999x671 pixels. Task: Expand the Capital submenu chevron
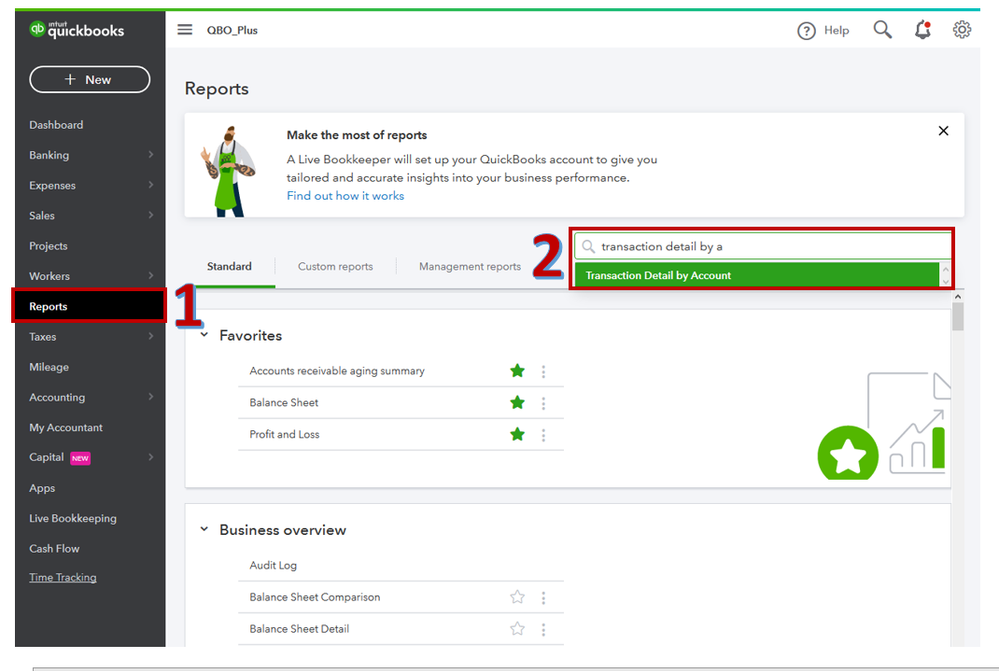click(151, 458)
